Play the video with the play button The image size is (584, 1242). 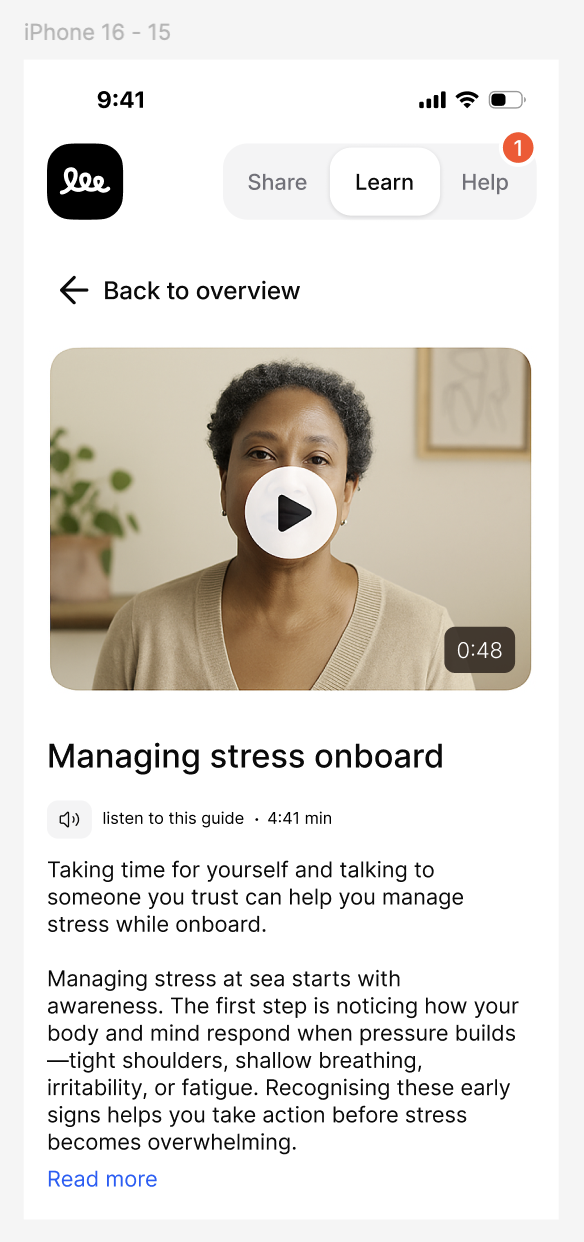click(x=291, y=513)
